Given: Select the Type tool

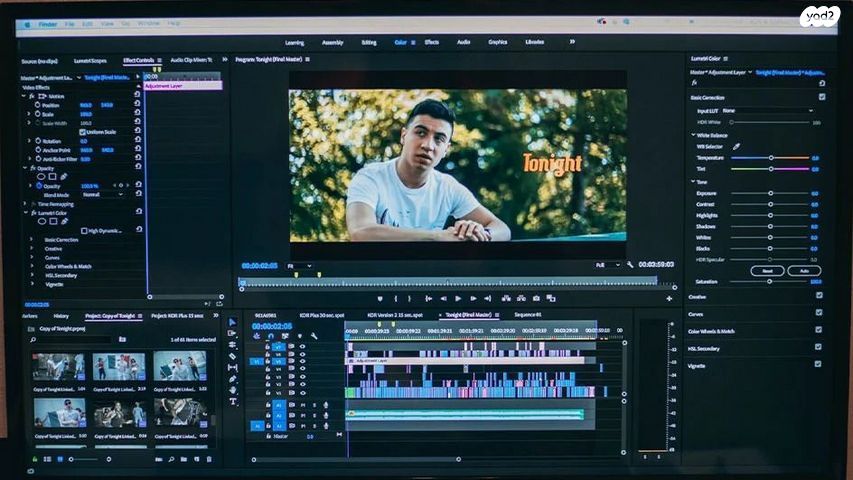Looking at the screenshot, I should pyautogui.click(x=232, y=402).
